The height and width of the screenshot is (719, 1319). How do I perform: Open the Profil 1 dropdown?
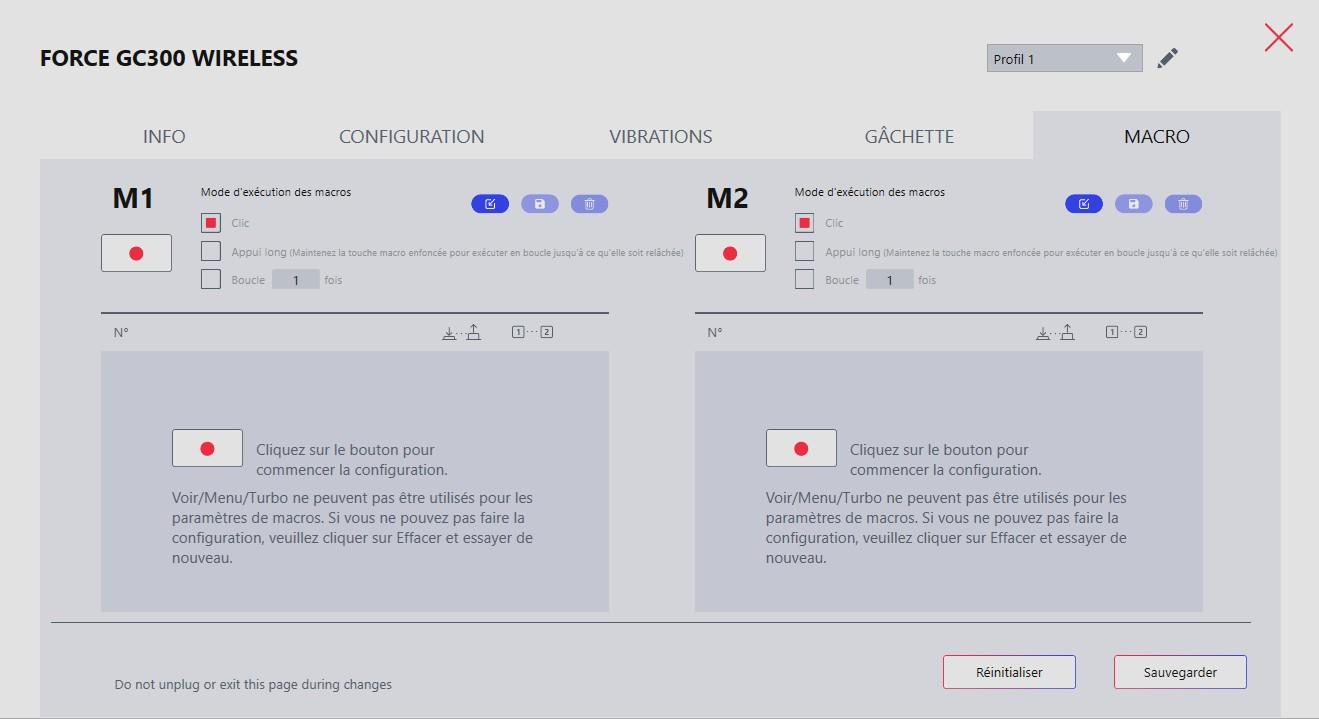click(x=1064, y=59)
